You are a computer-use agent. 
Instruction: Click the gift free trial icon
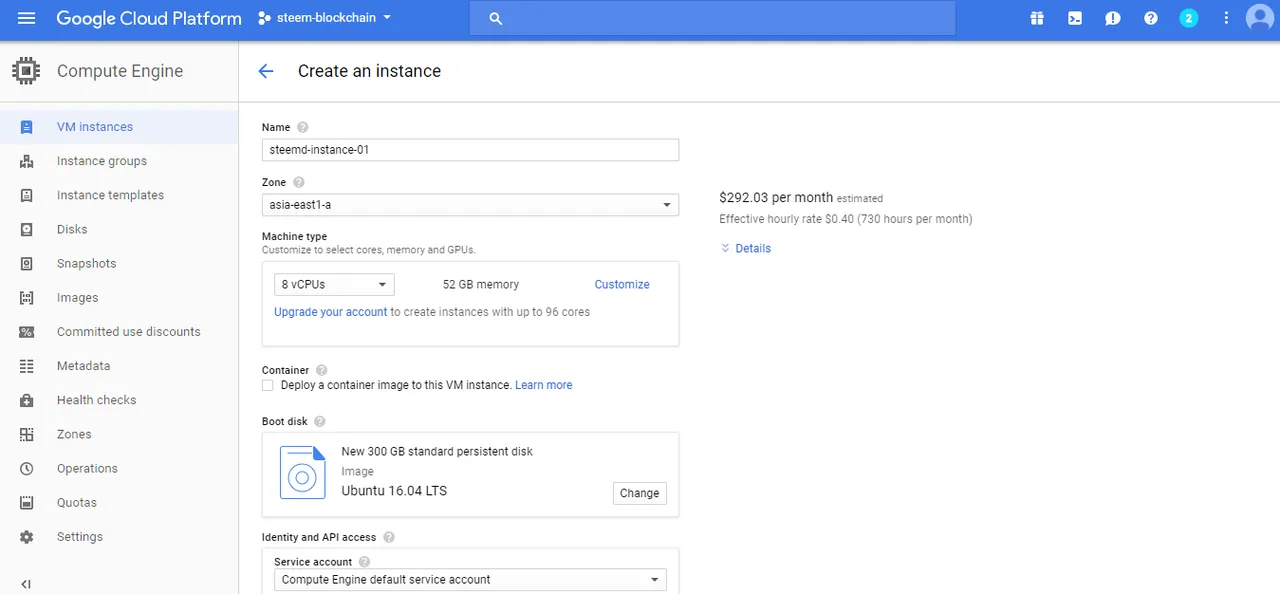(x=1037, y=18)
